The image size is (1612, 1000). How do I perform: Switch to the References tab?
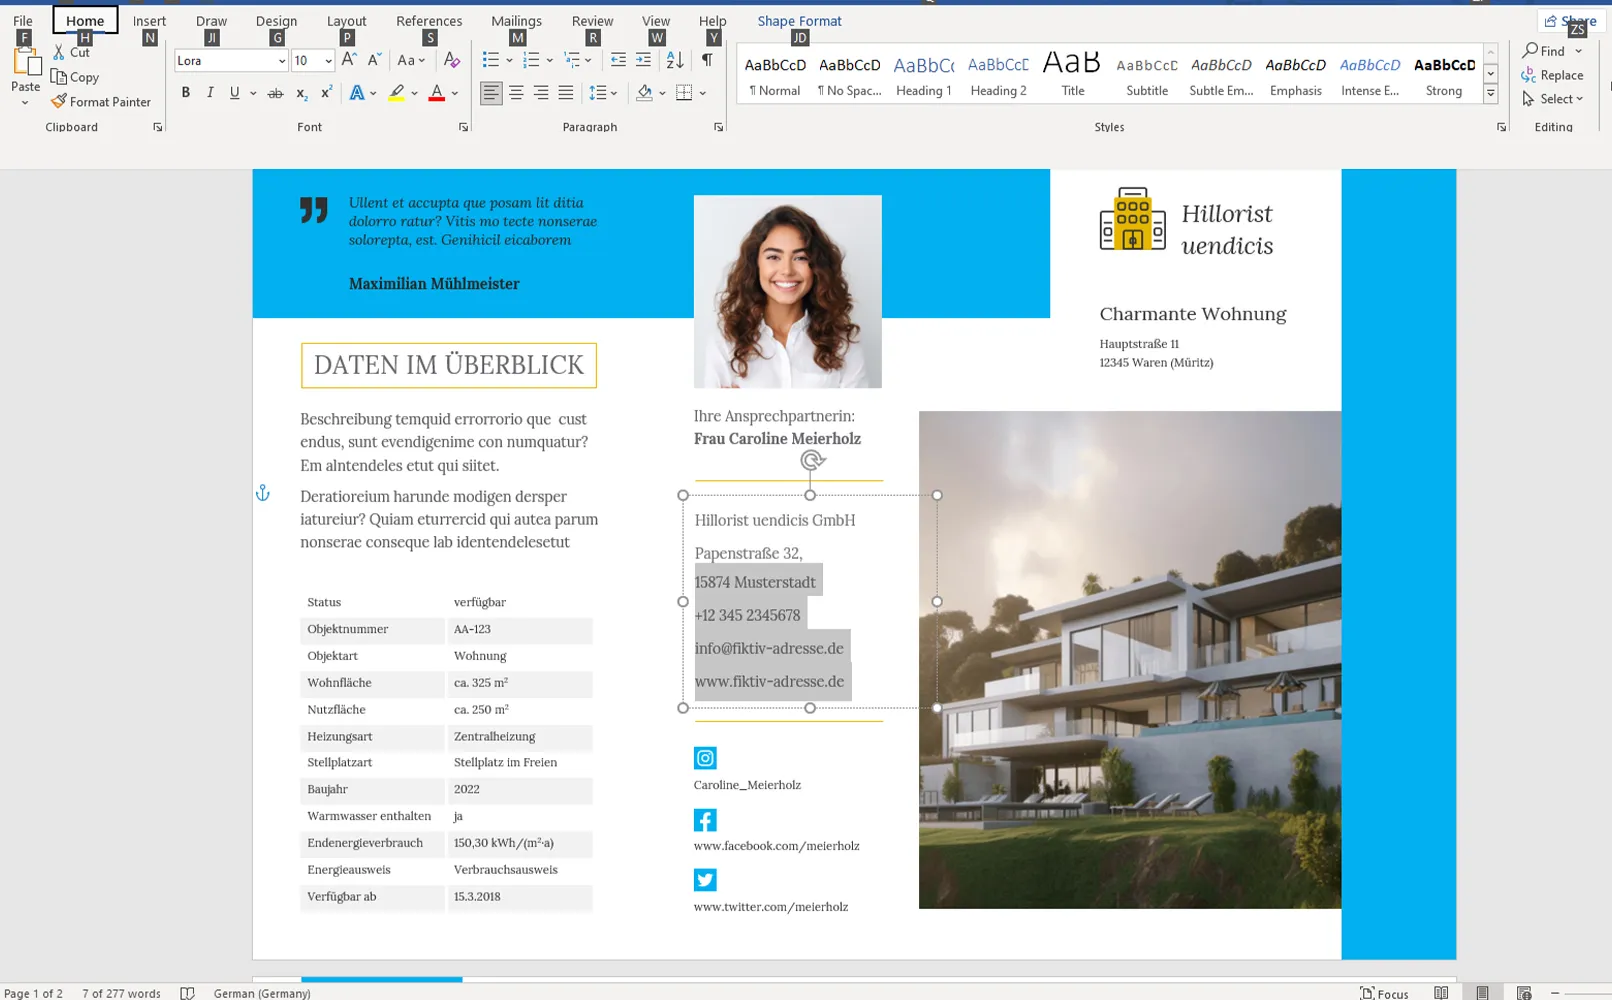[429, 20]
